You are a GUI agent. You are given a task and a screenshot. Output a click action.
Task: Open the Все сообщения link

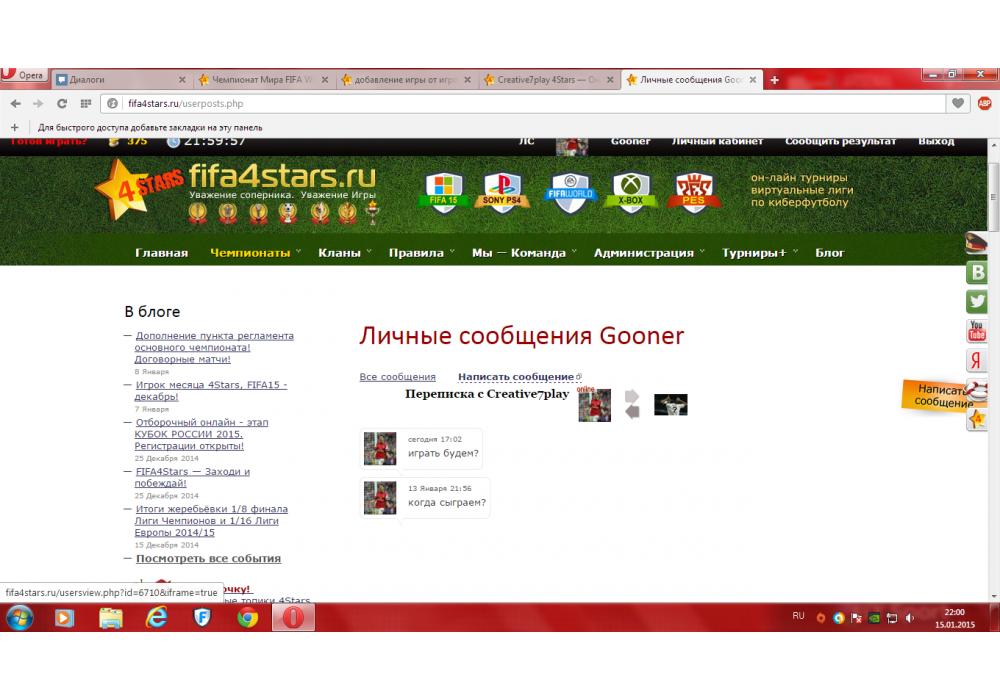coord(397,377)
